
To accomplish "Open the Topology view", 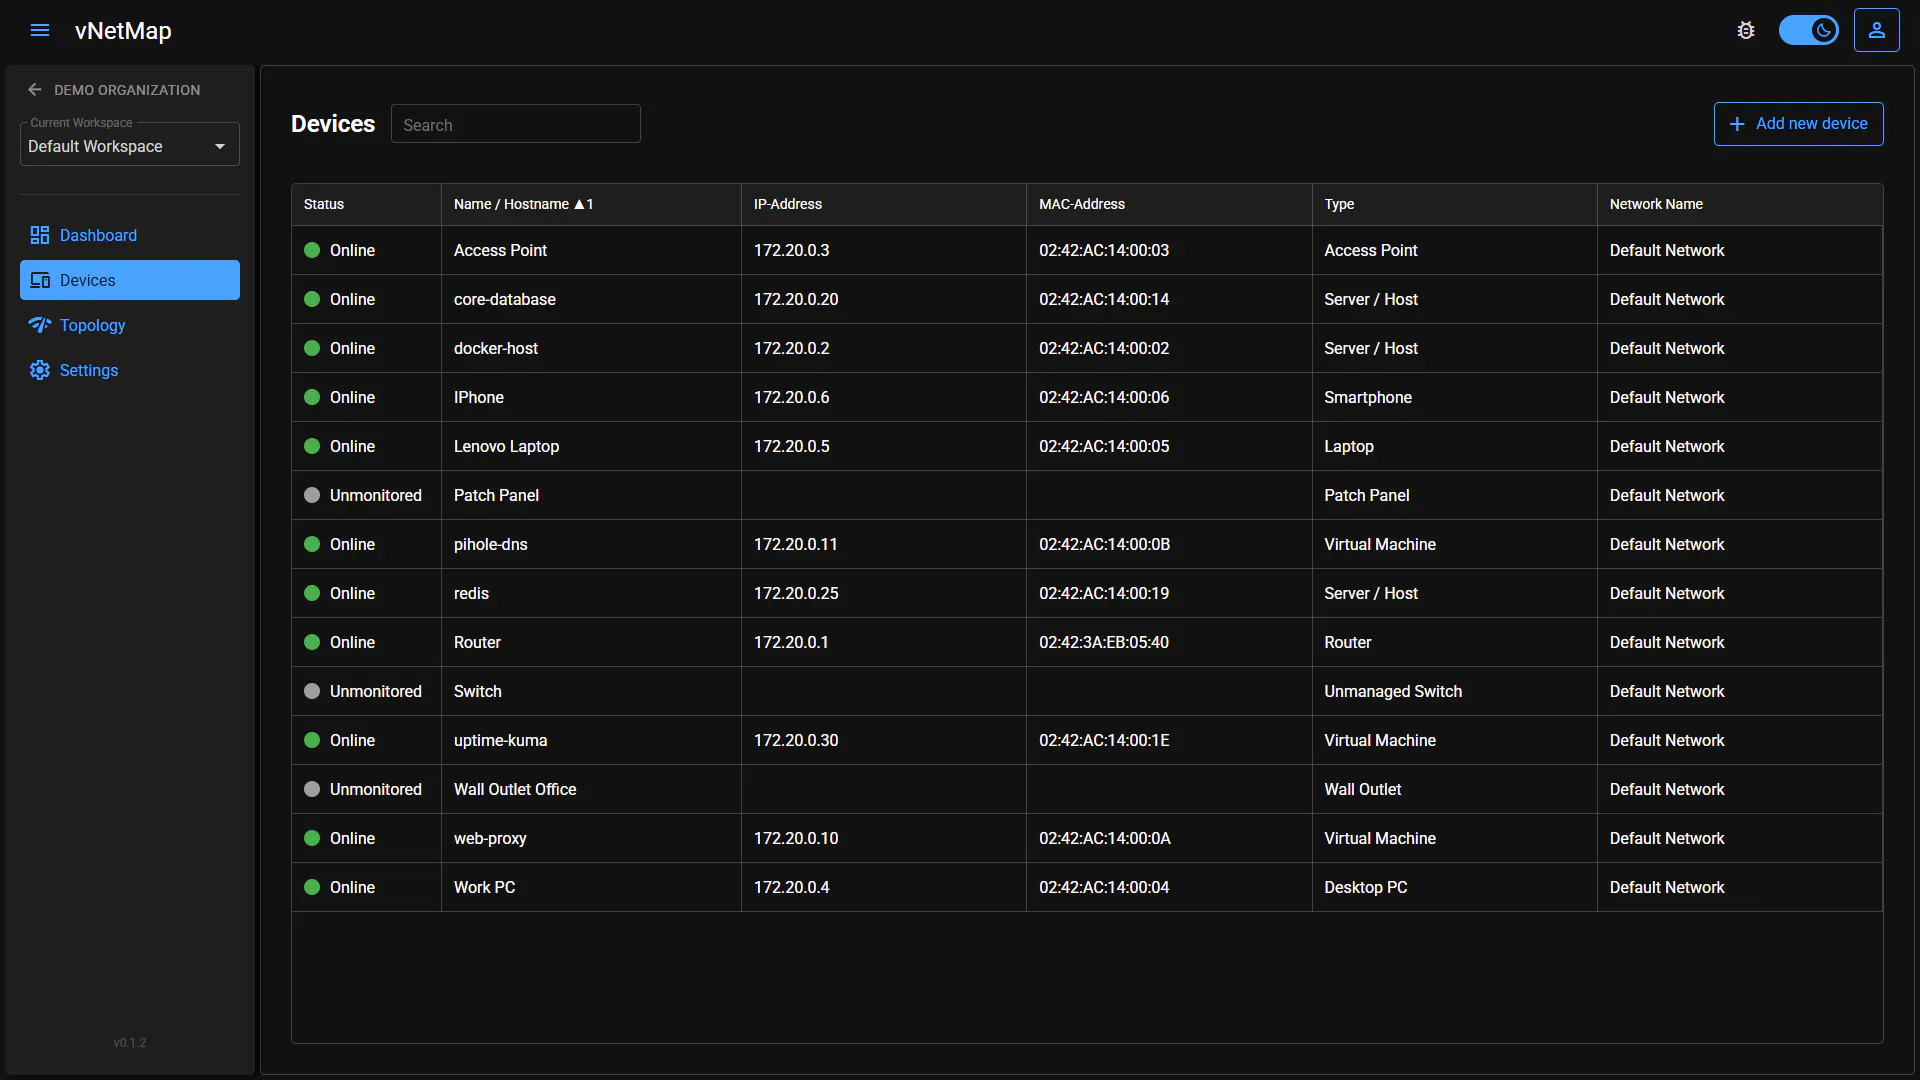I will point(130,325).
